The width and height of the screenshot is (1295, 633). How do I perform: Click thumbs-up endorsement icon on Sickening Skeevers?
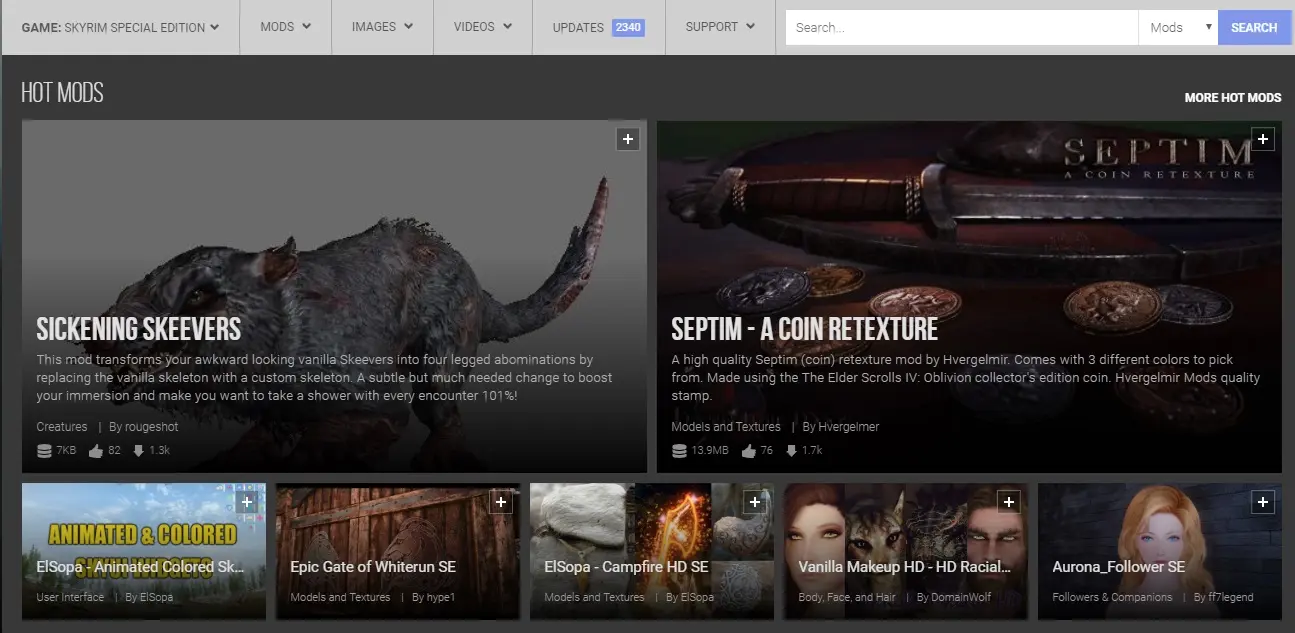(x=96, y=451)
